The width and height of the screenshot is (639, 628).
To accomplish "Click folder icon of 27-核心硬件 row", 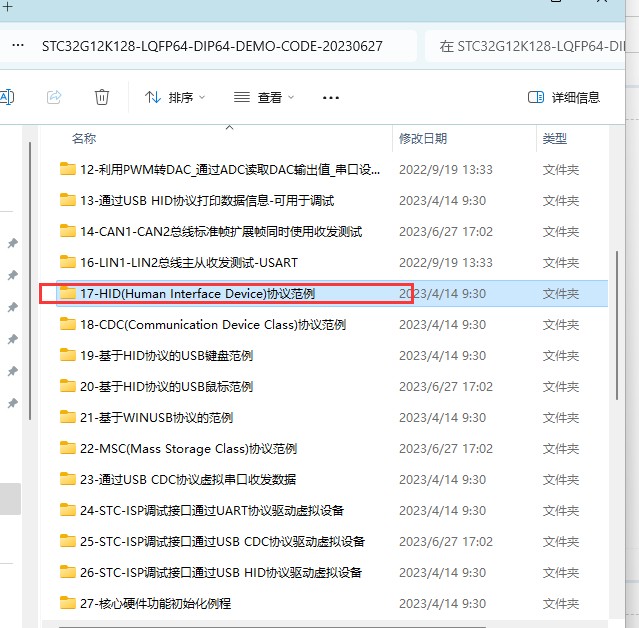I will [x=68, y=603].
